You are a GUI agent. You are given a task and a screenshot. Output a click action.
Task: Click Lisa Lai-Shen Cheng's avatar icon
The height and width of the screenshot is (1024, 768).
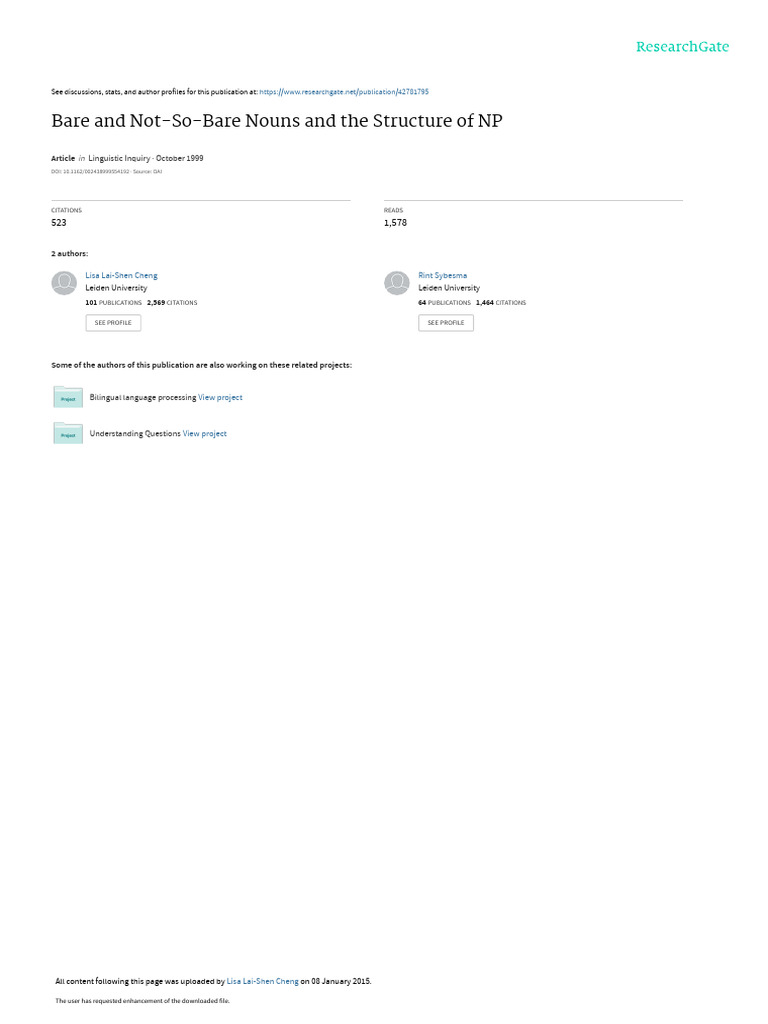64,283
